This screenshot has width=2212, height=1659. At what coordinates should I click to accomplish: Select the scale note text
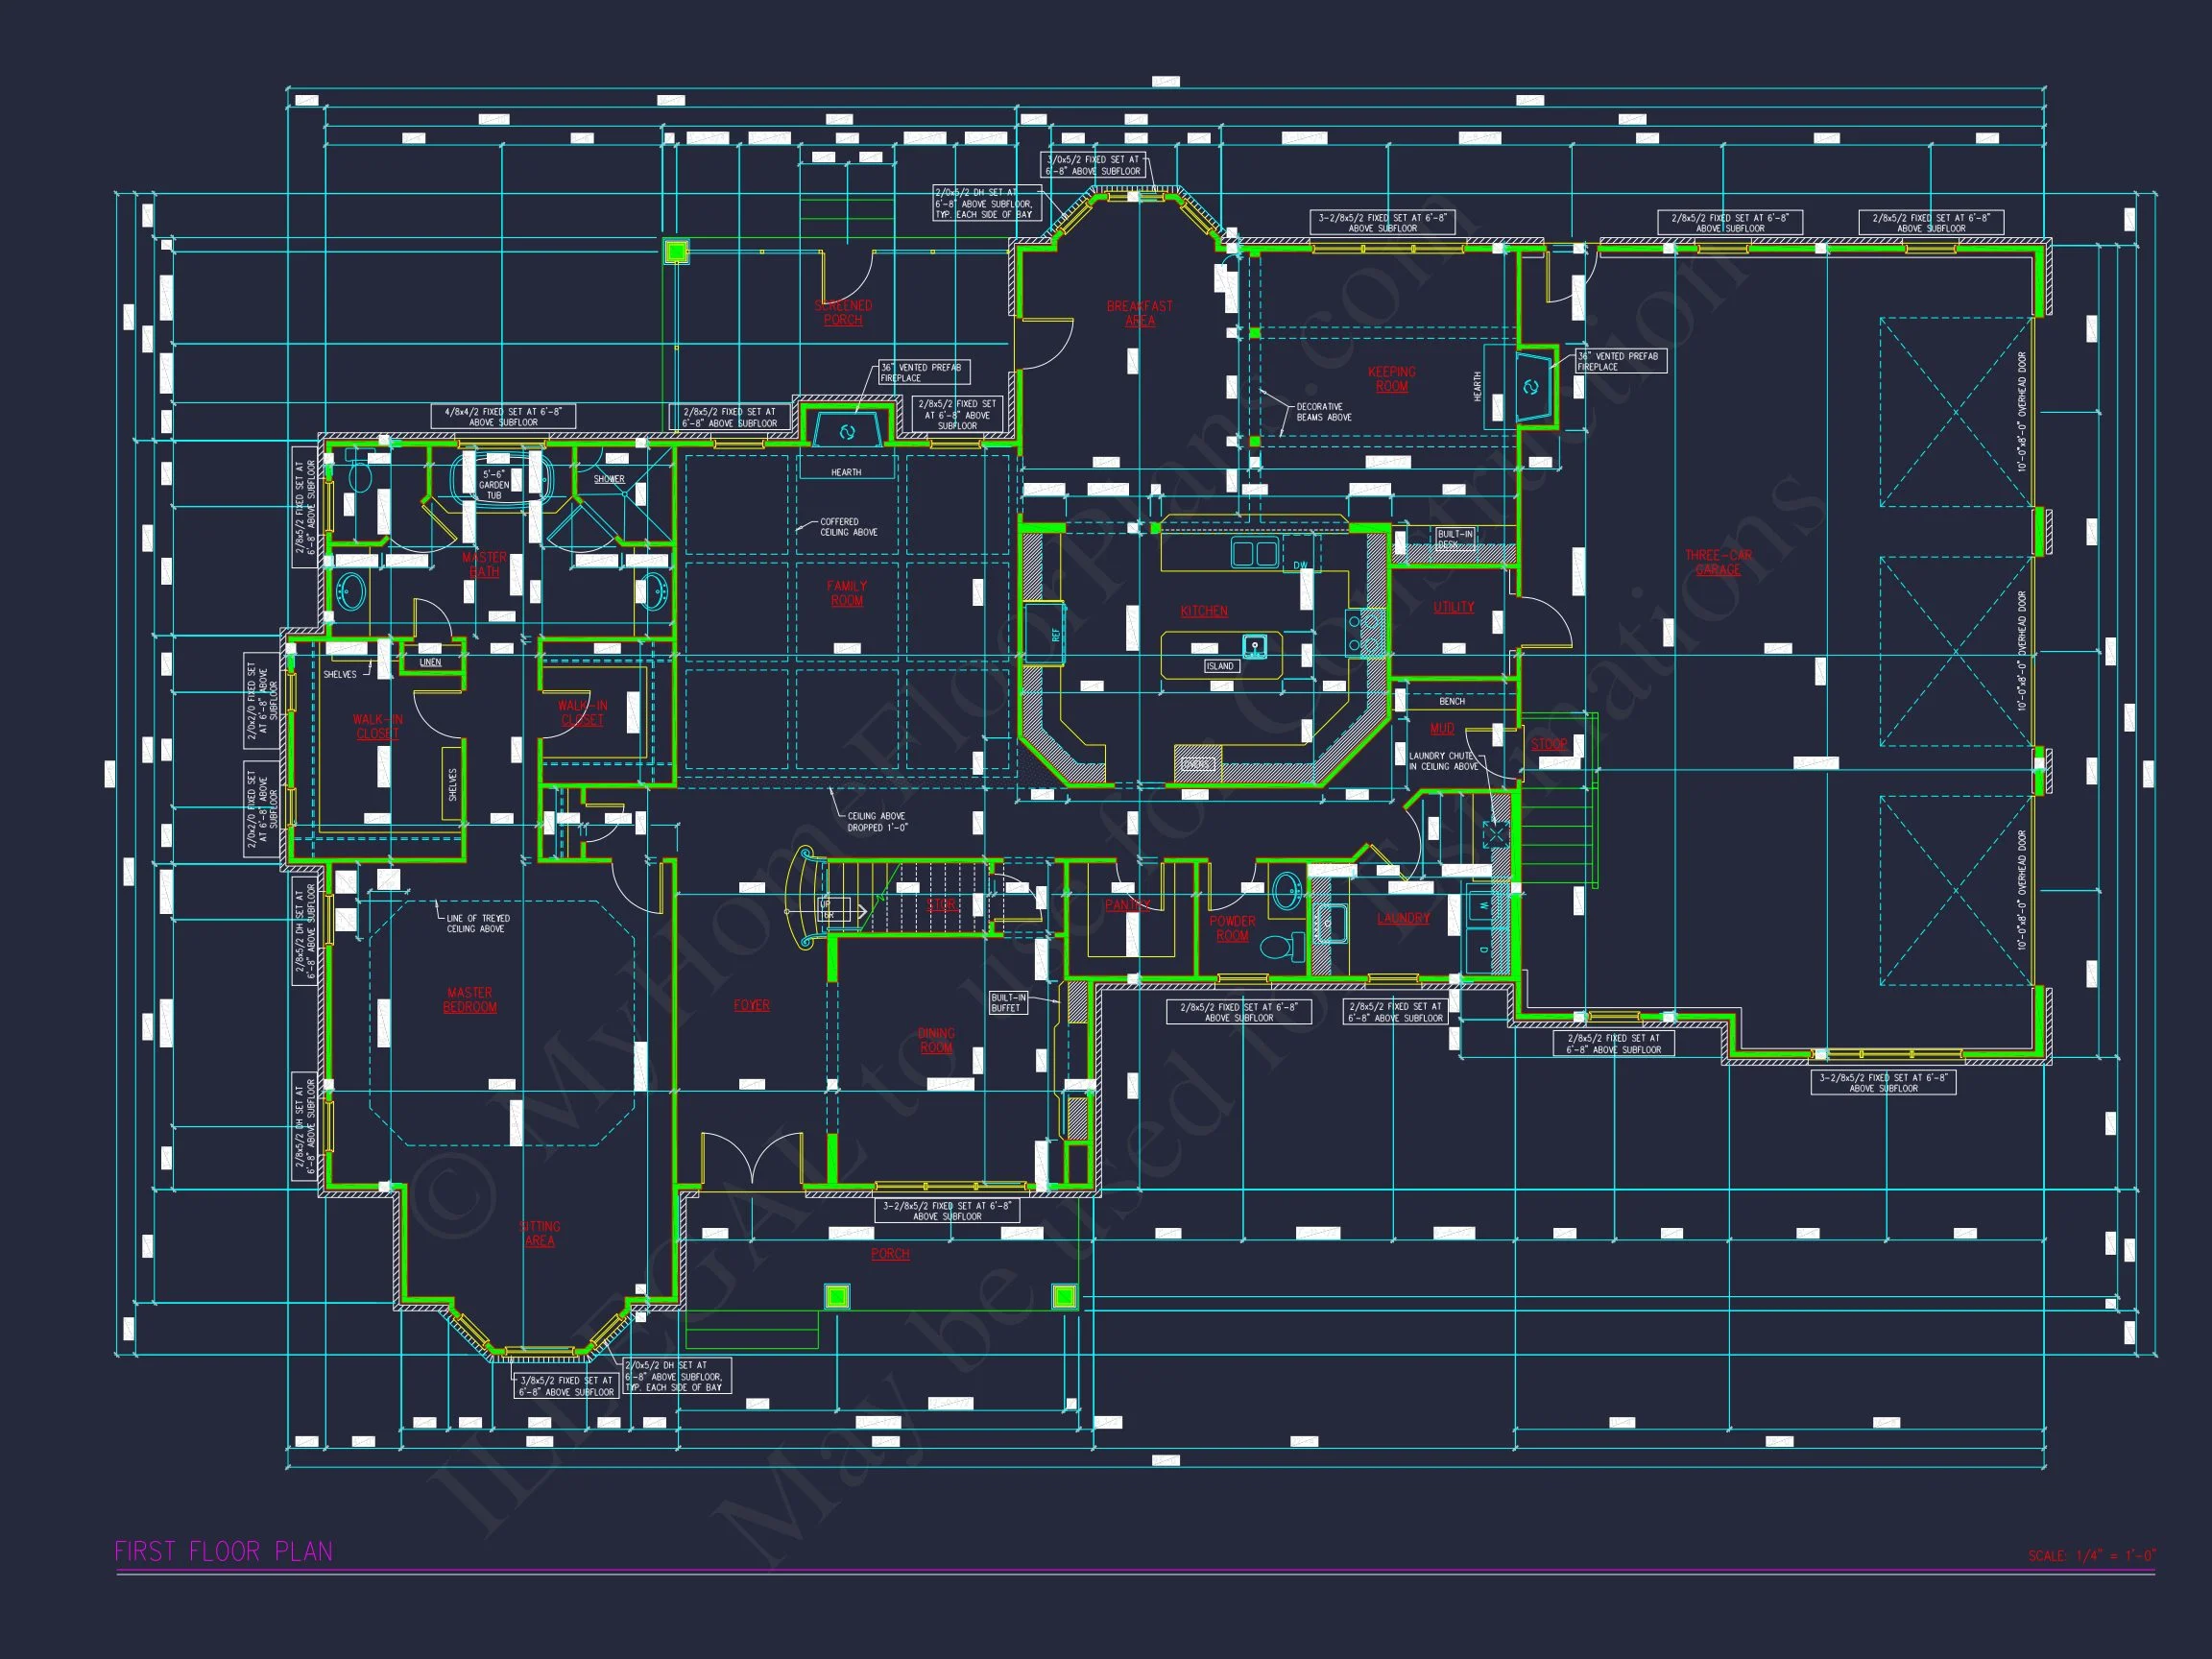click(x=2092, y=1555)
